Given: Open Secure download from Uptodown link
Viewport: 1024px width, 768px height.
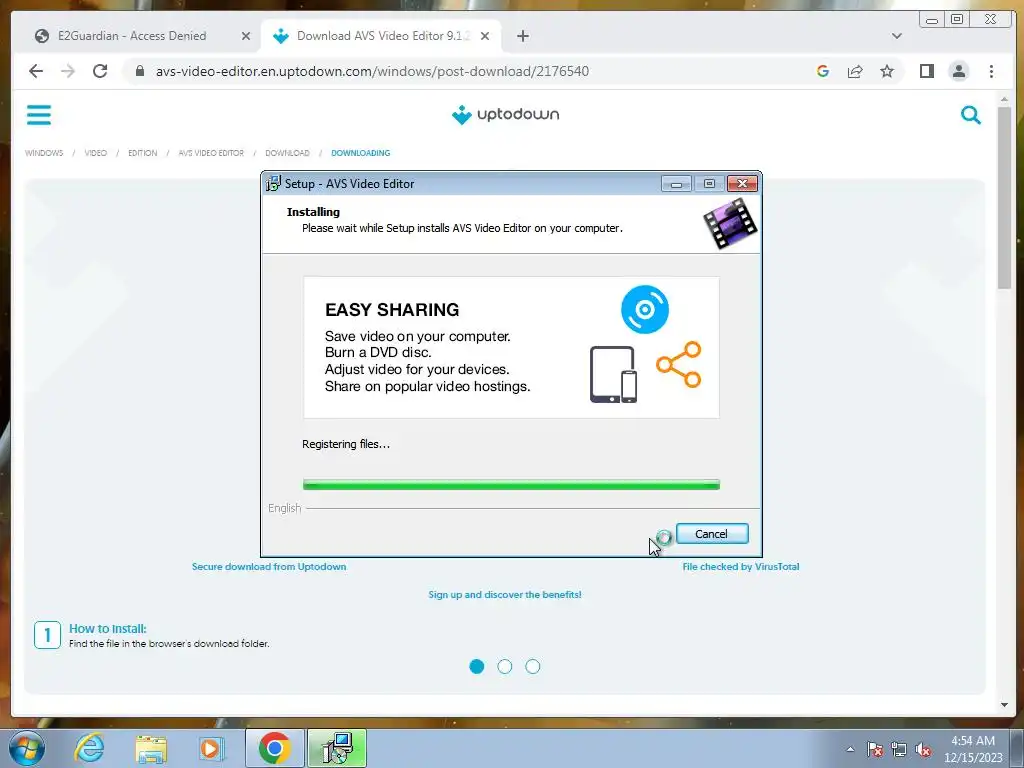Looking at the screenshot, I should coord(269,566).
